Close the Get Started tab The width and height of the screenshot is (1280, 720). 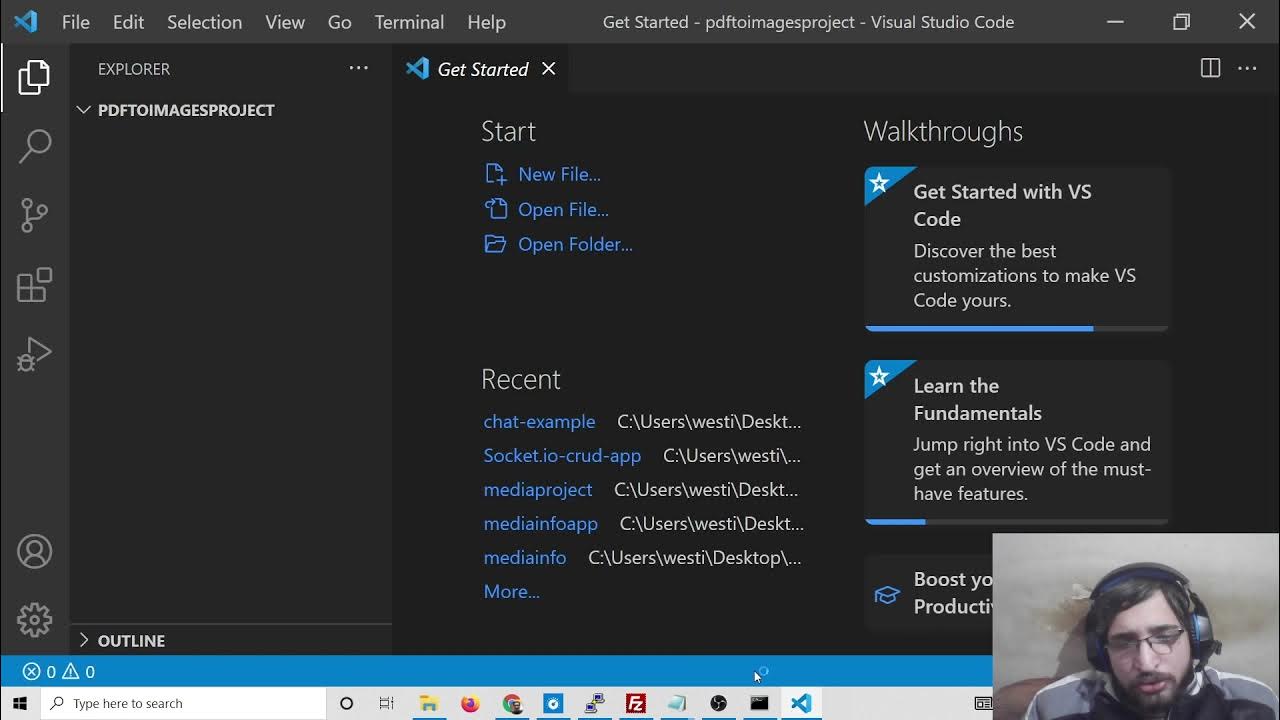tap(548, 68)
